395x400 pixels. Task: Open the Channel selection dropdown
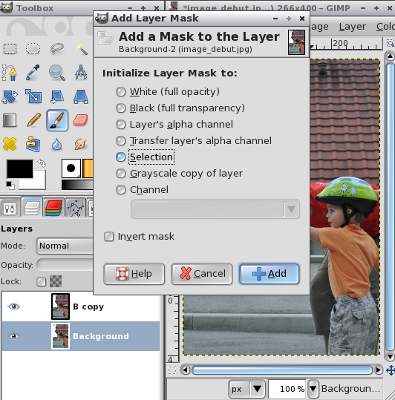[215, 209]
